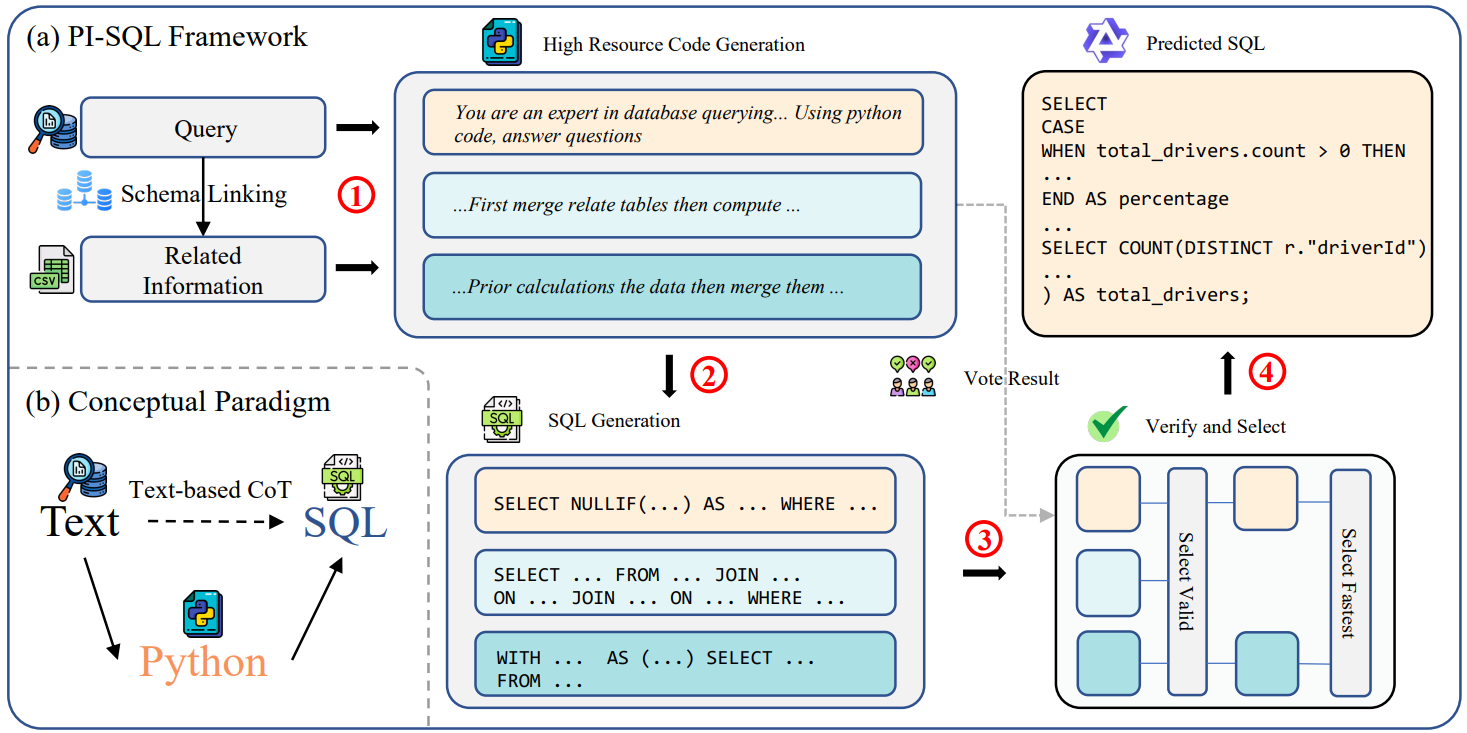Click the database magnifier icon beside Query box
The image size is (1467, 733).
click(52, 128)
